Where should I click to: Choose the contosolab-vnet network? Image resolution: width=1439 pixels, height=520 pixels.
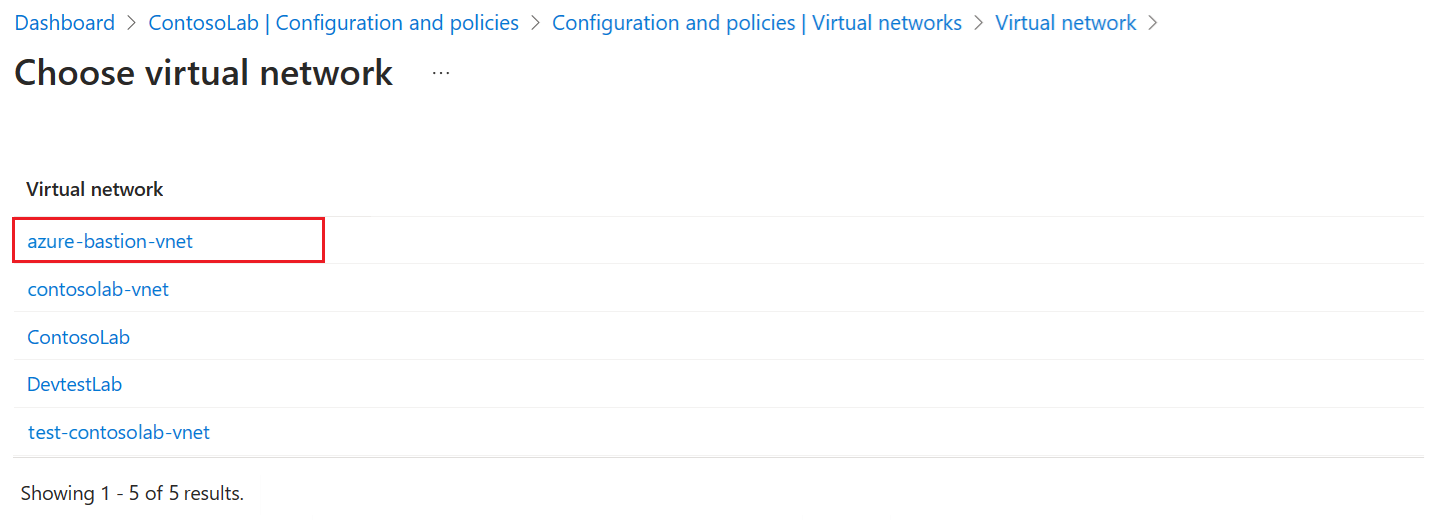(x=98, y=289)
